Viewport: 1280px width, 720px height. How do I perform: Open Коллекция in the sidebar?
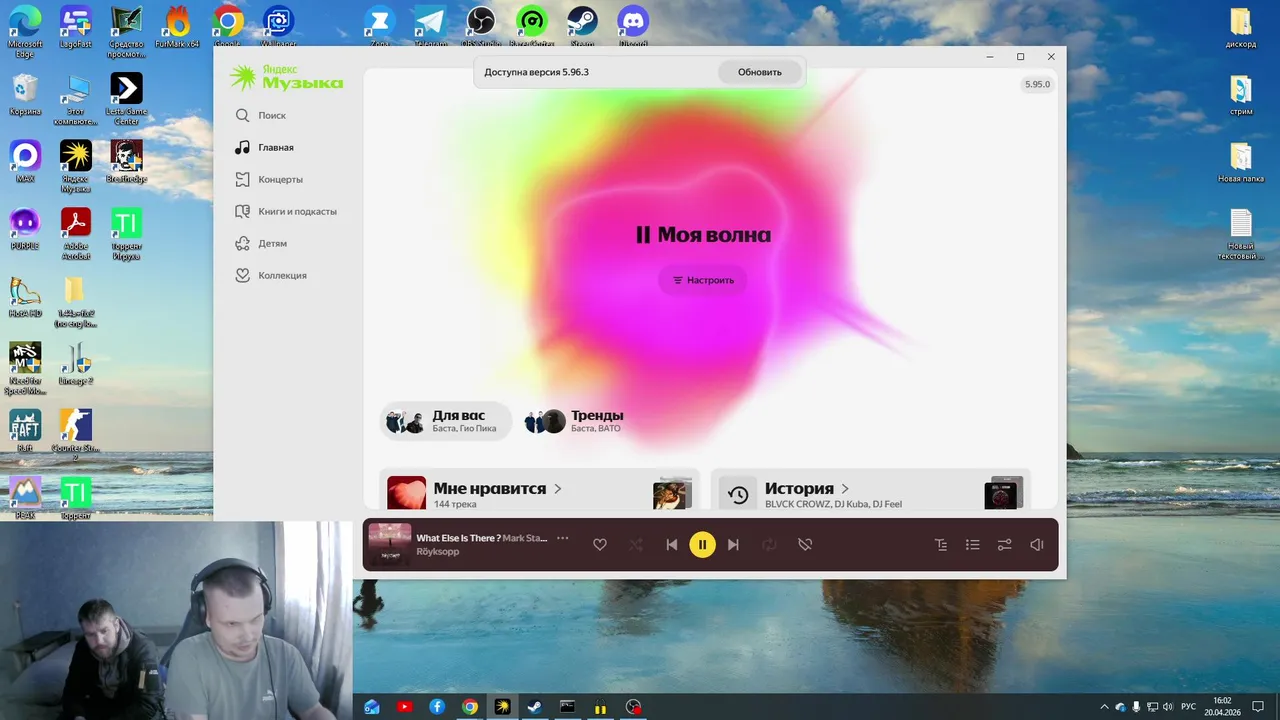(270, 275)
